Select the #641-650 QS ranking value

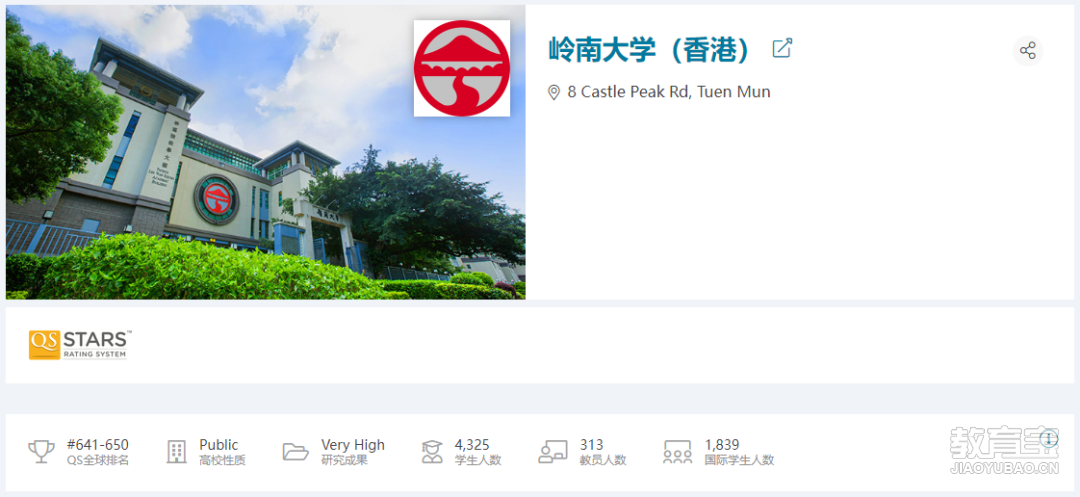[x=98, y=445]
